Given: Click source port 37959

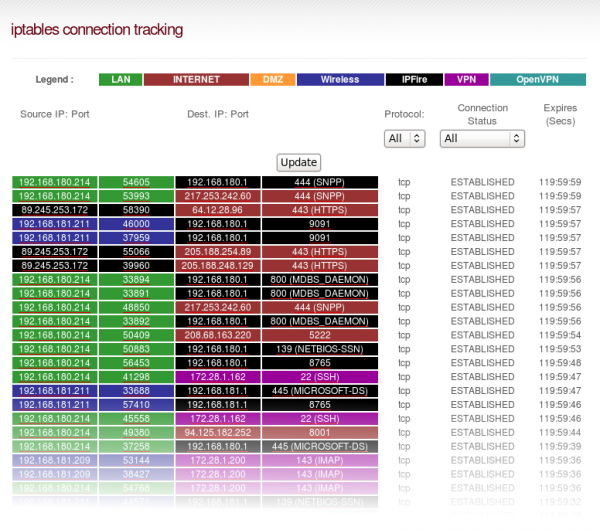Looking at the screenshot, I should [136, 238].
